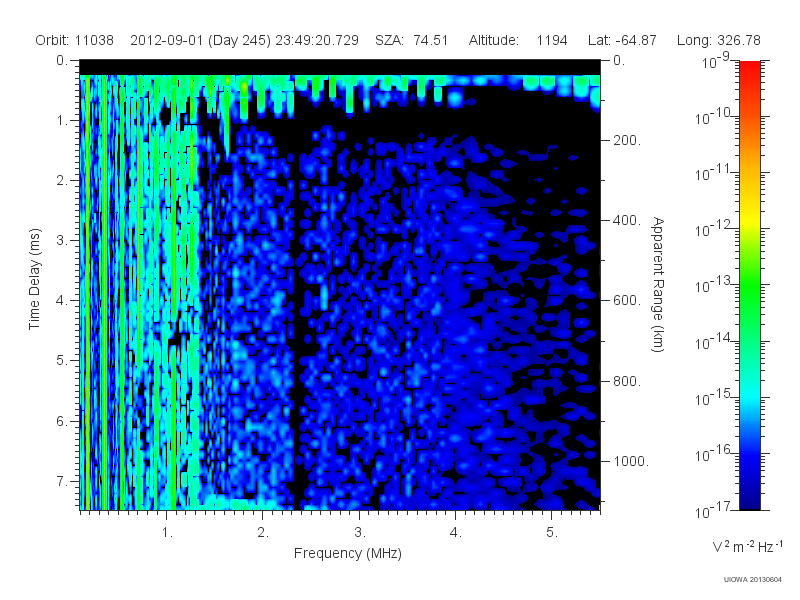The image size is (800, 600).
Task: Click the '5.' tick label on frequency axis
Action: (552, 533)
